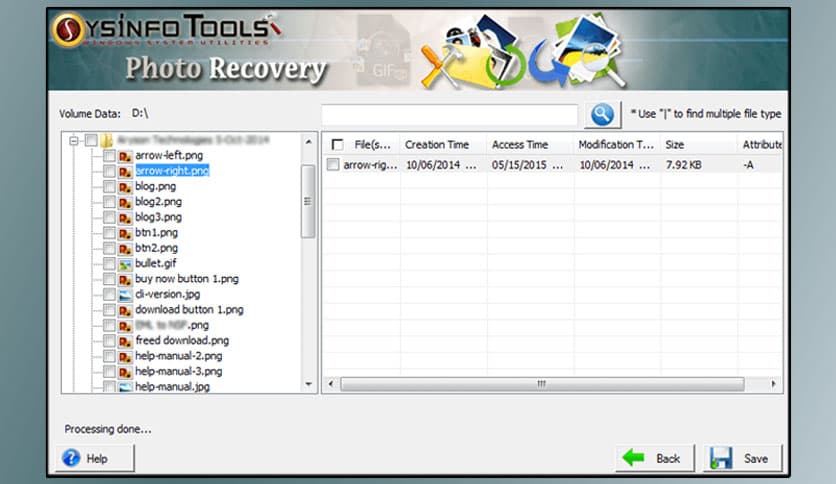The width and height of the screenshot is (836, 484).
Task: Check the arrow-right.png tree checkbox
Action: pyautogui.click(x=109, y=171)
